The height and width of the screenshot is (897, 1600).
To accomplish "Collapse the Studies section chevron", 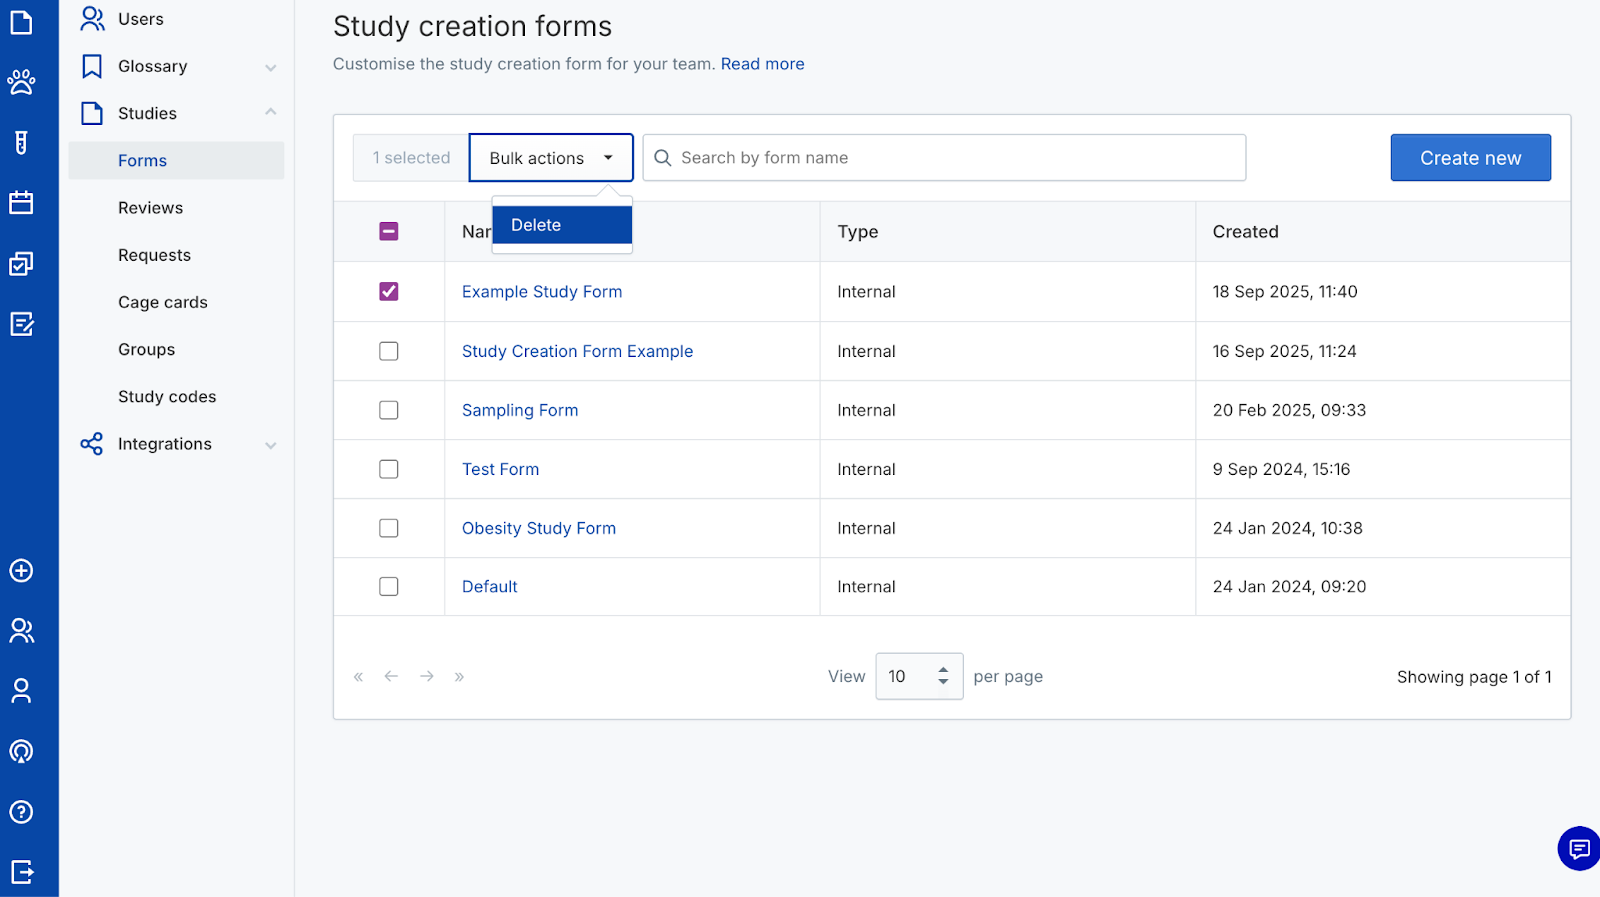I will pos(270,113).
